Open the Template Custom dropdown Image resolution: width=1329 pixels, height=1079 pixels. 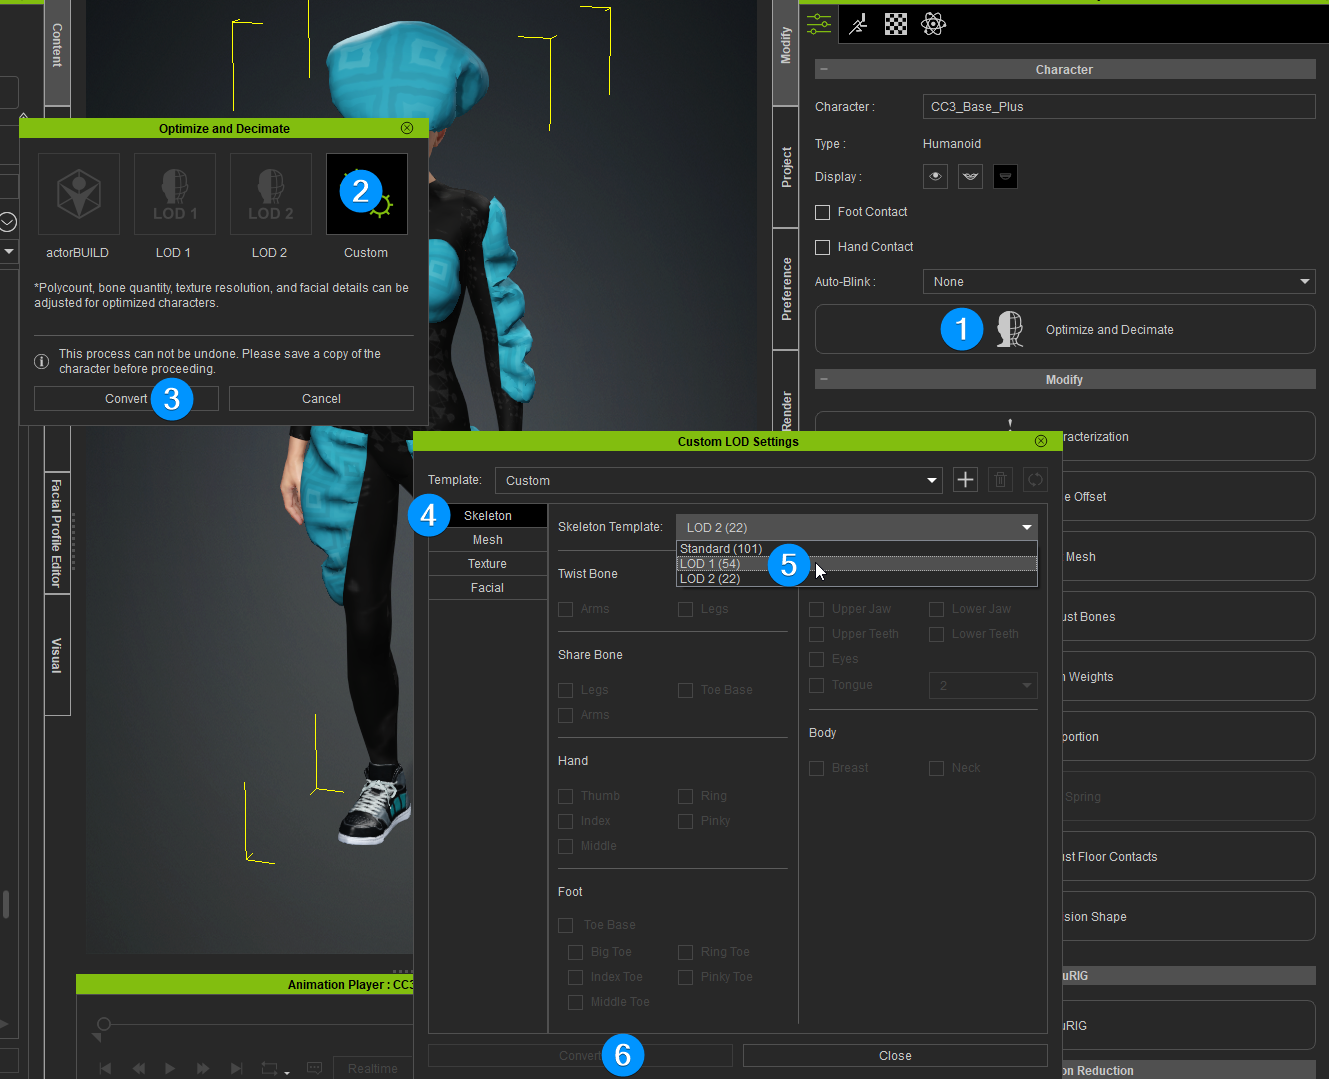(718, 480)
